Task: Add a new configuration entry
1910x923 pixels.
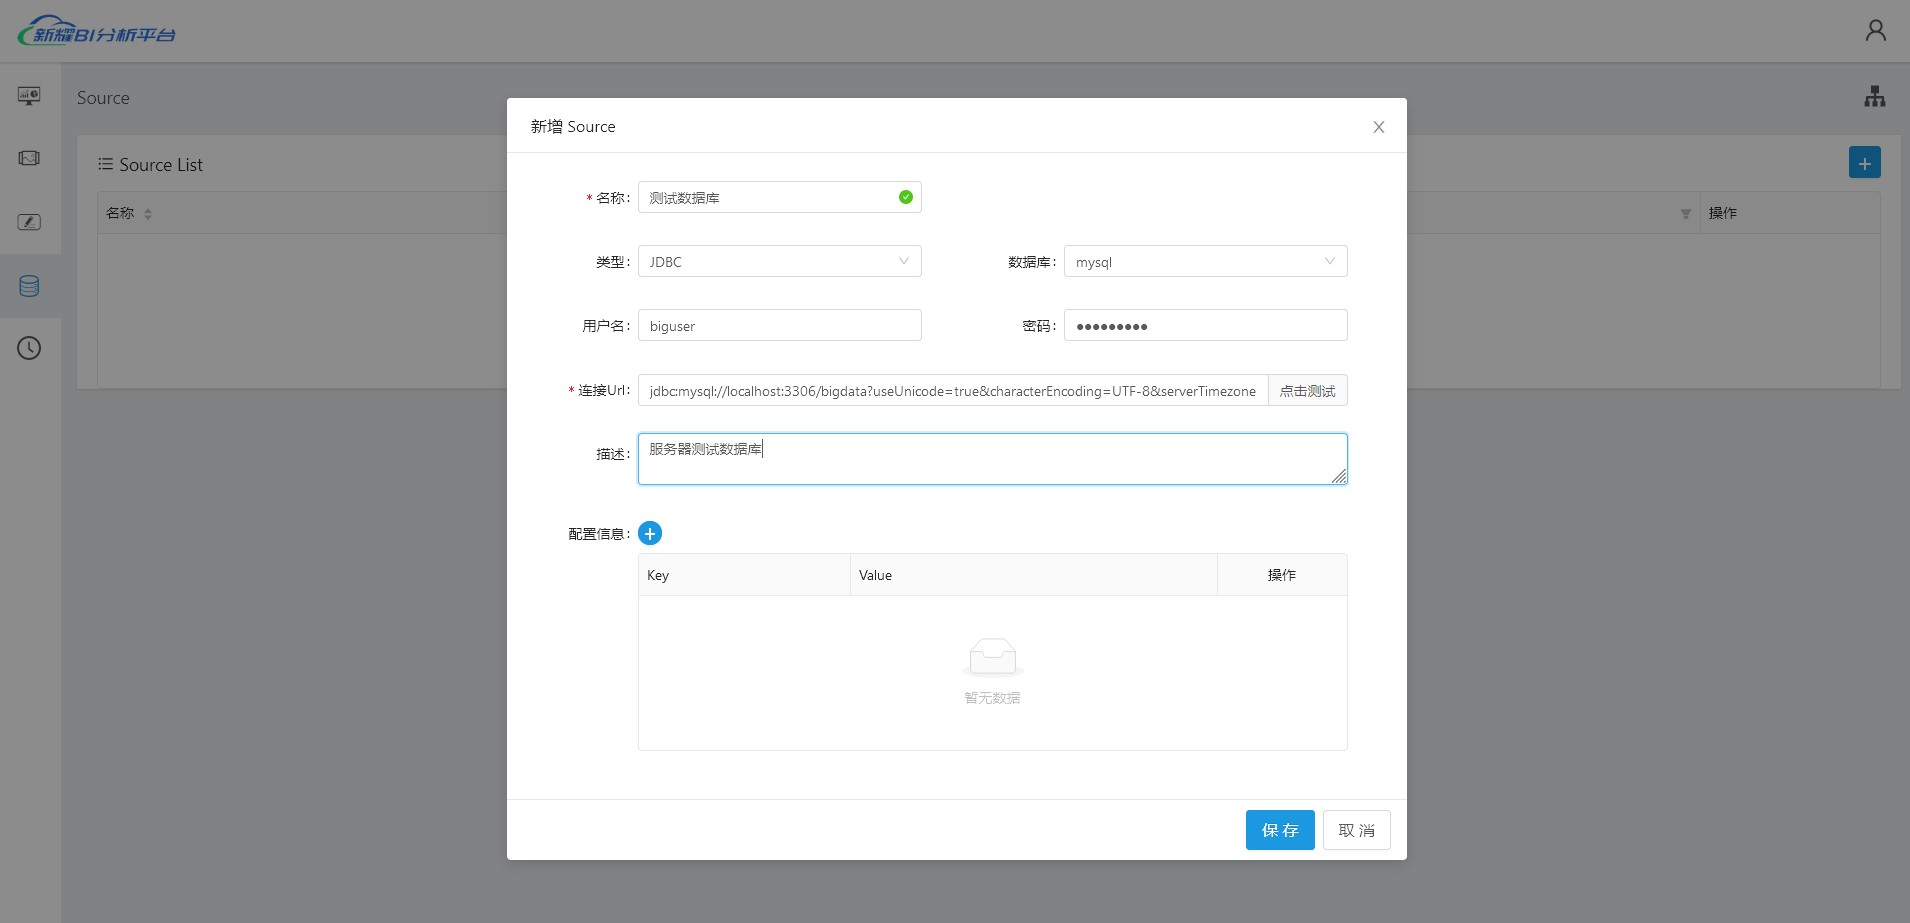Action: click(x=650, y=534)
